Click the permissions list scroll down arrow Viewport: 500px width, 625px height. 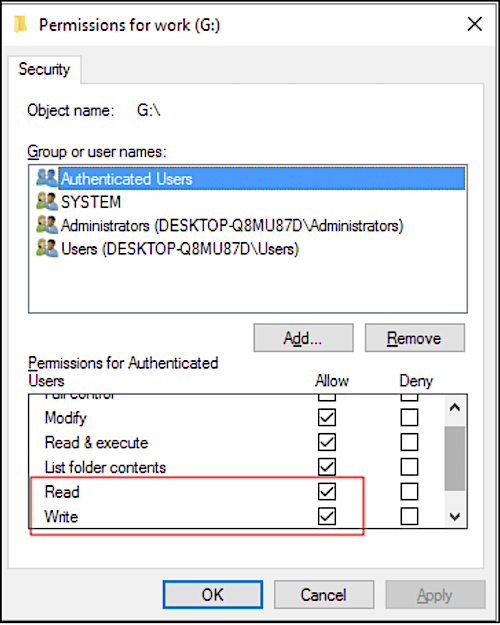[x=455, y=517]
